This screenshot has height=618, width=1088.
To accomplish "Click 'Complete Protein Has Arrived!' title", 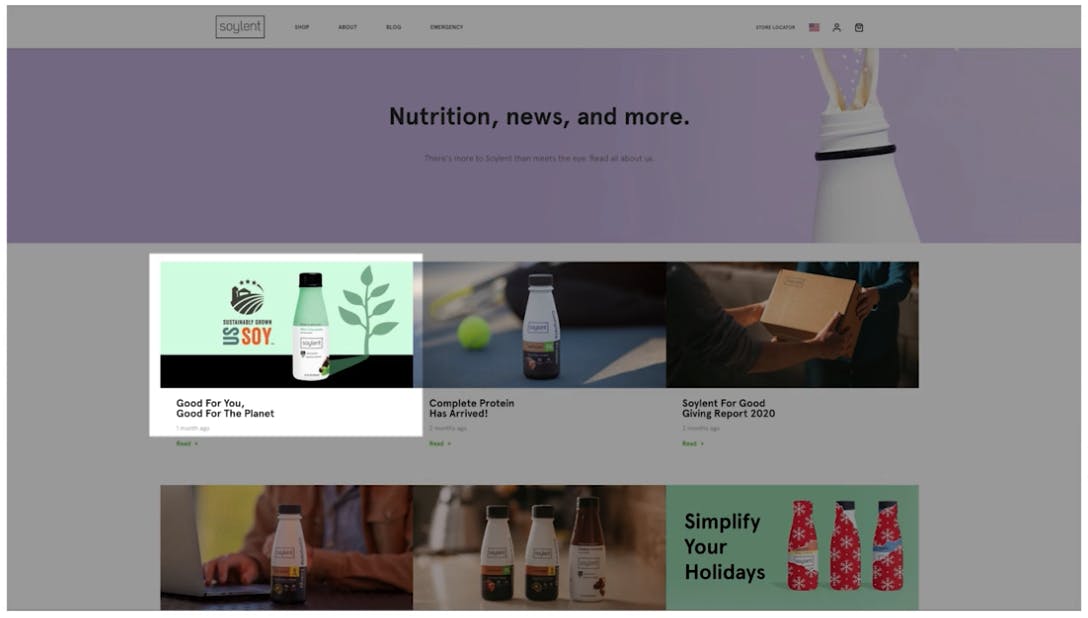I will coord(471,408).
